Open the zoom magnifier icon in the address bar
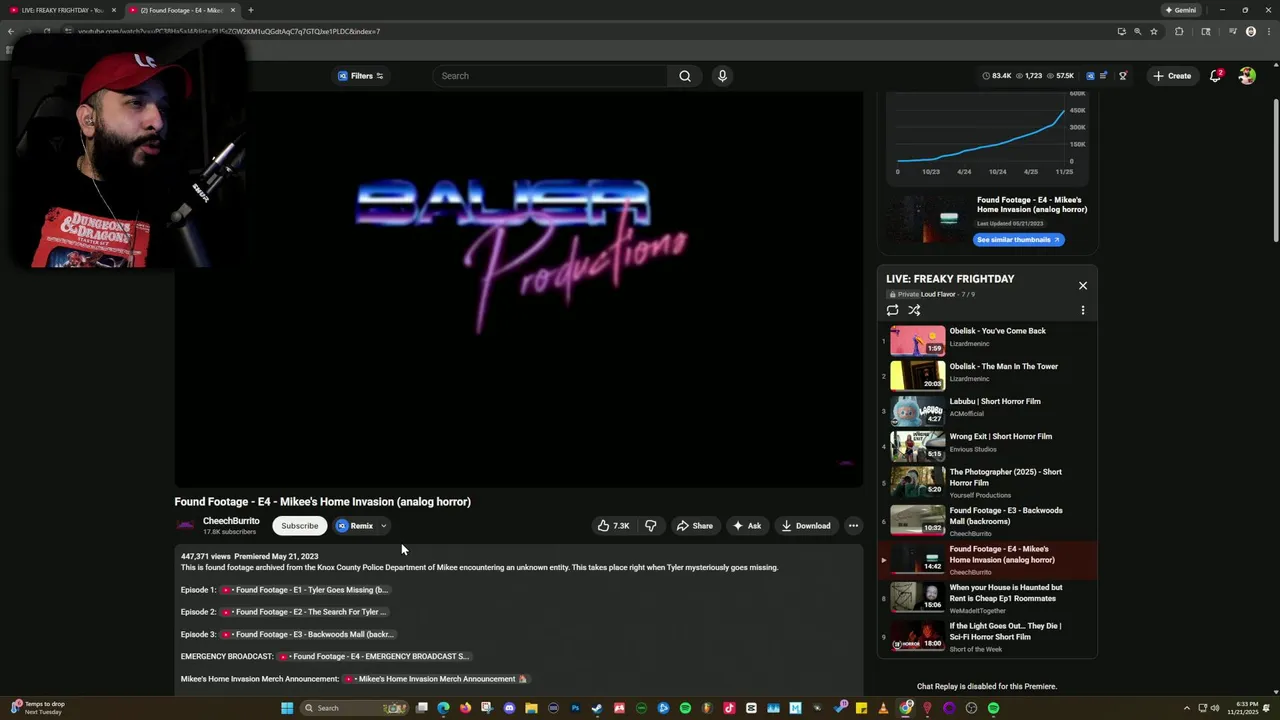 tap(1137, 32)
